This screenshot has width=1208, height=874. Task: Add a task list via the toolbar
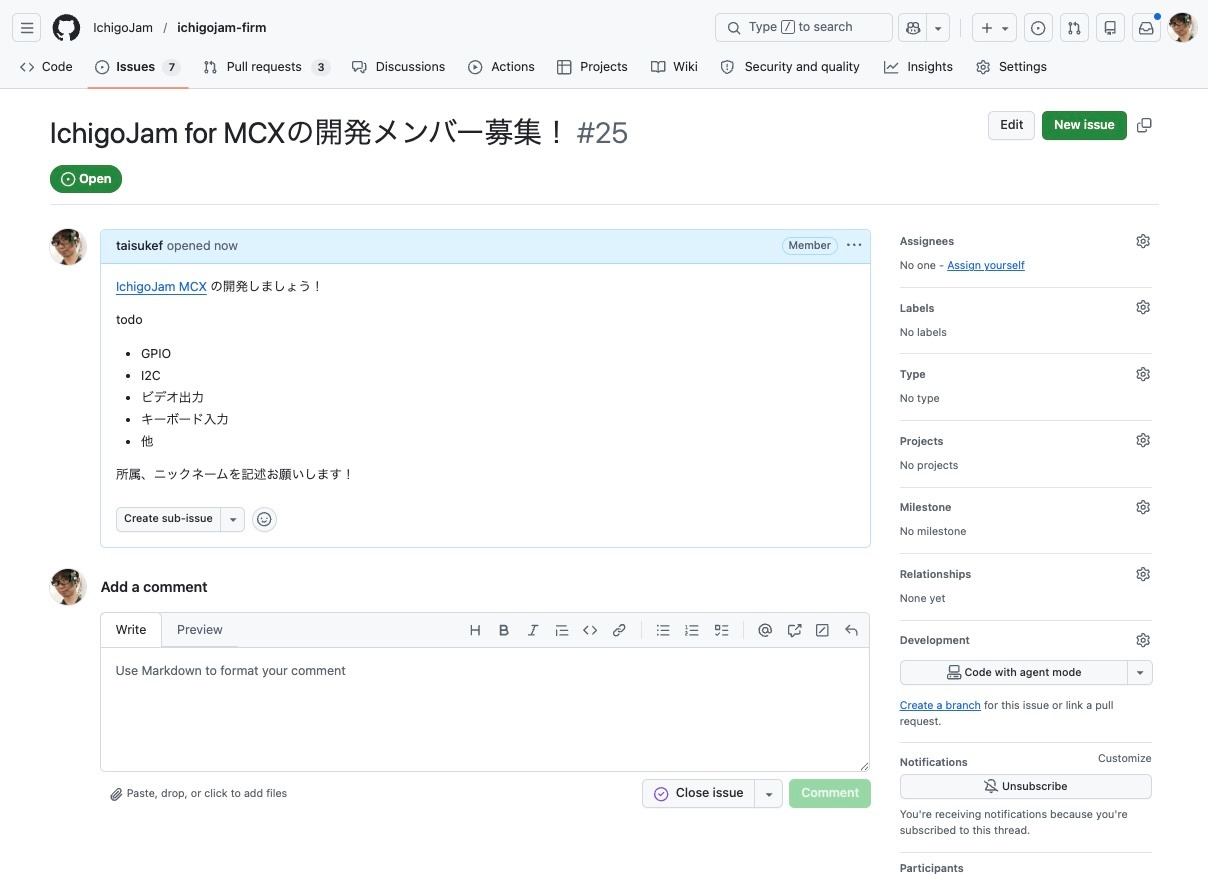click(721, 630)
